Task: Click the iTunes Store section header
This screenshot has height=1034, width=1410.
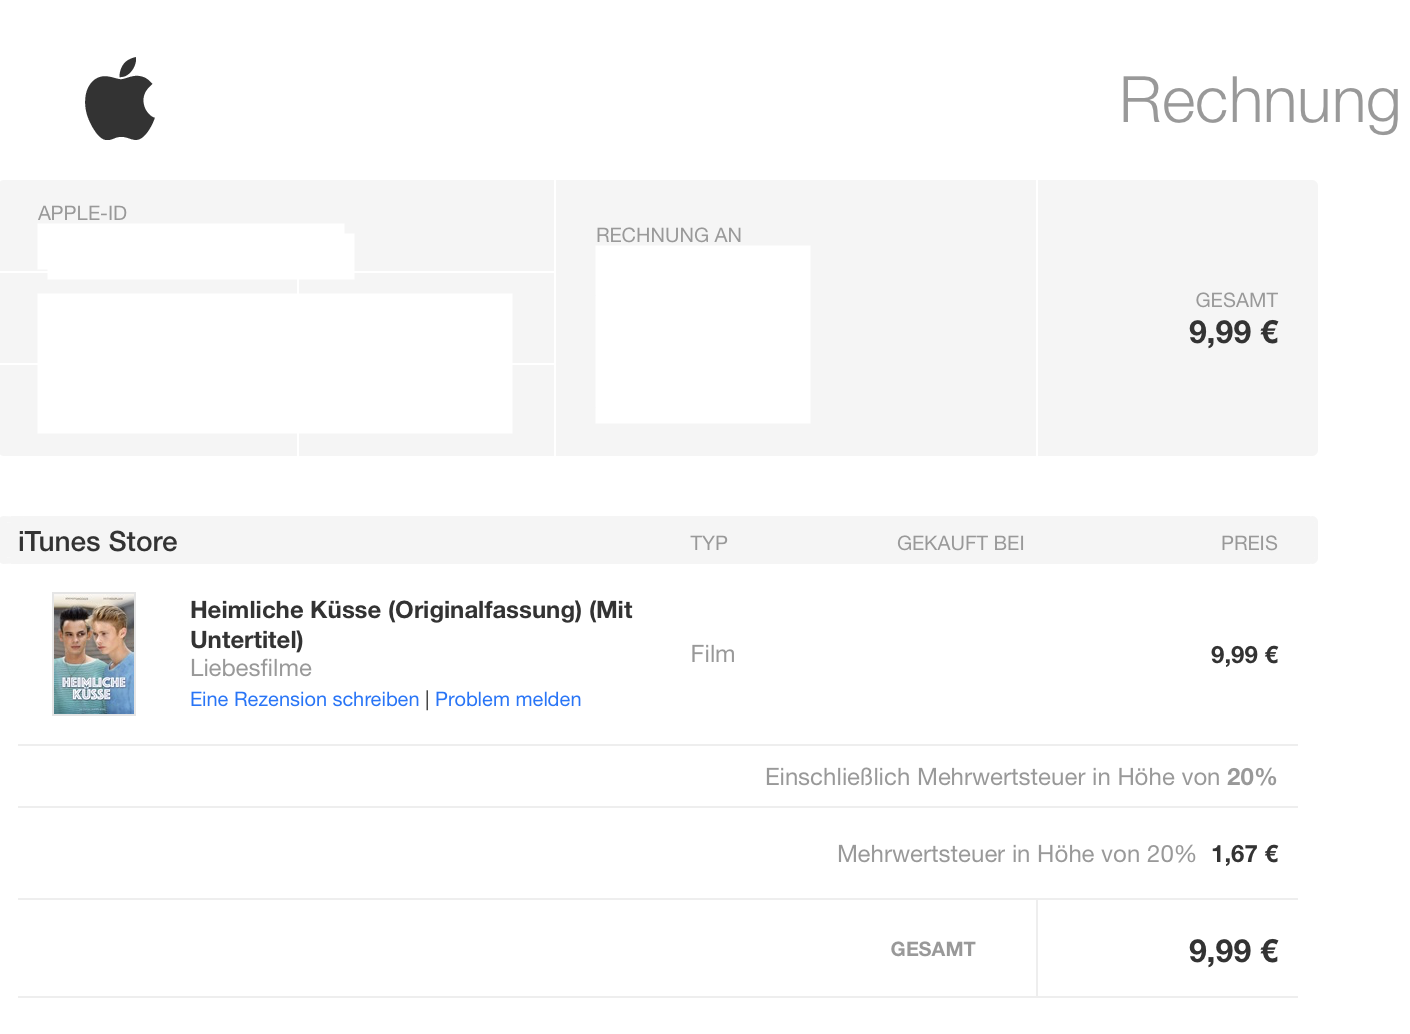Action: click(x=97, y=541)
